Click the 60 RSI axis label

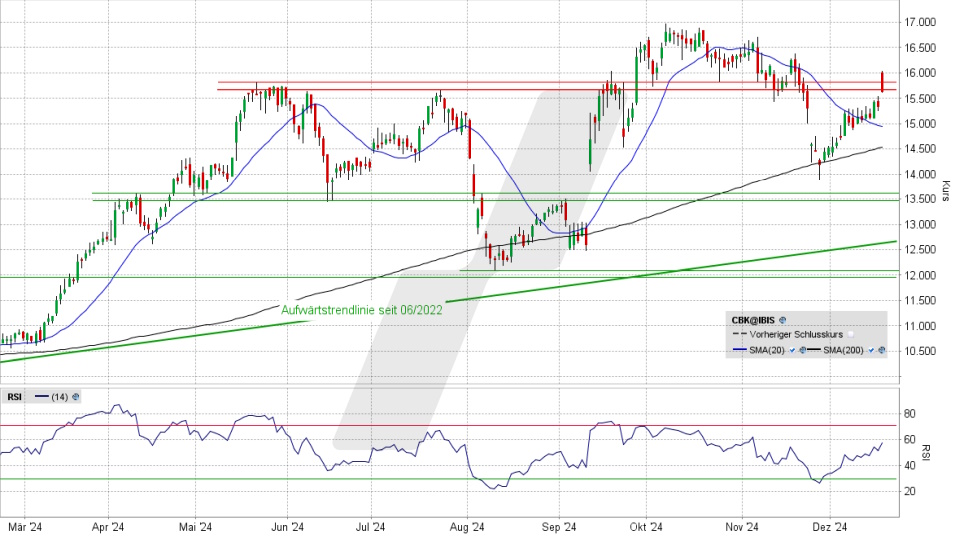click(910, 440)
